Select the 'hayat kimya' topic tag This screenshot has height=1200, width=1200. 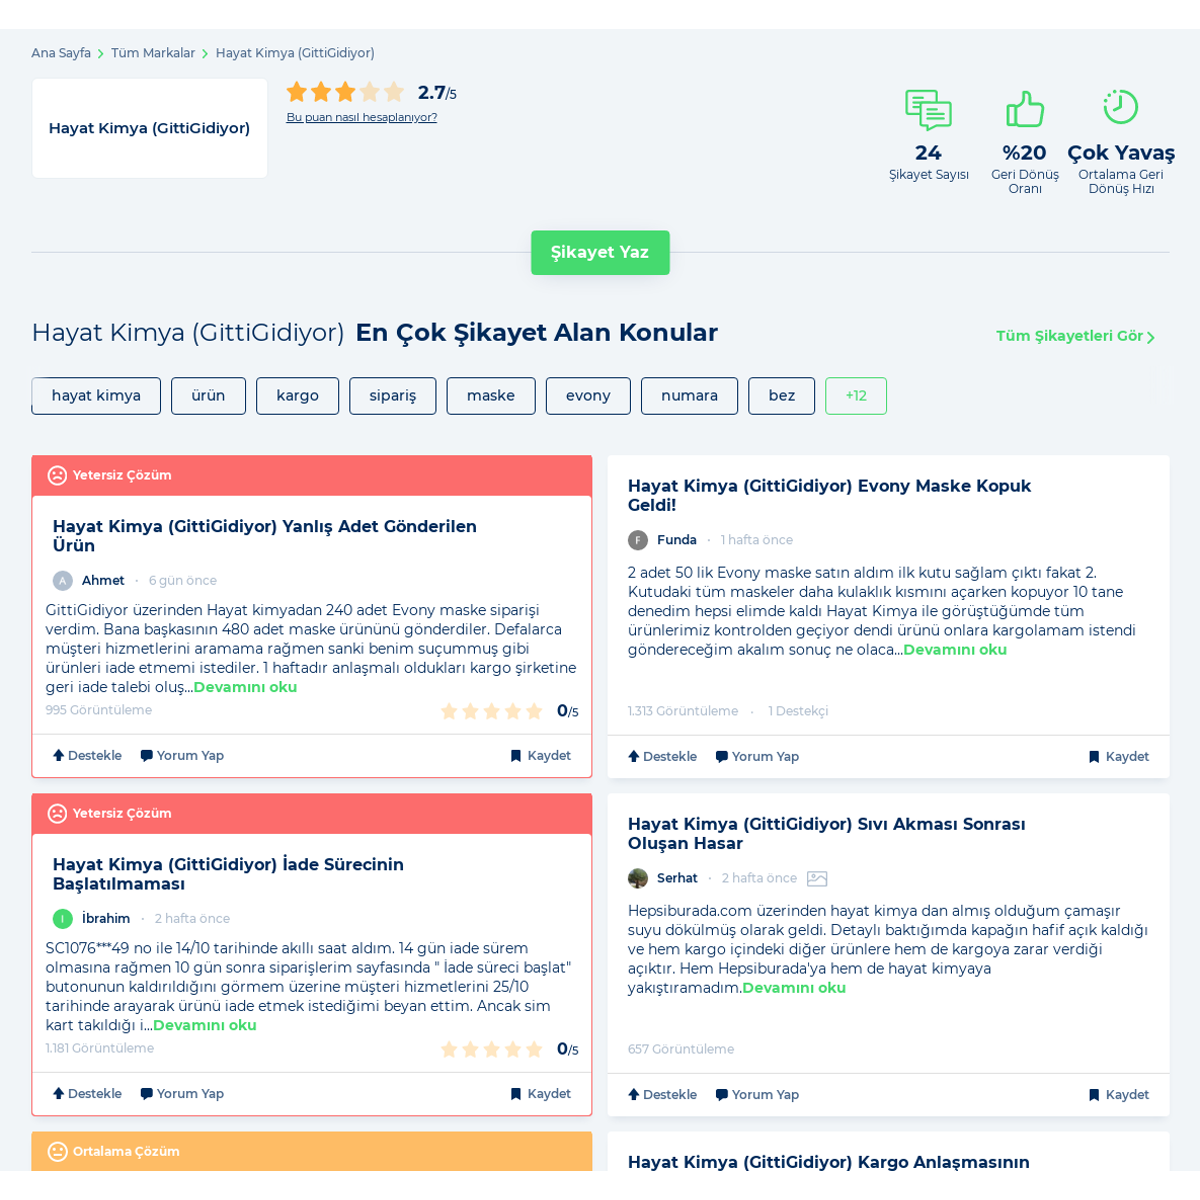click(x=96, y=396)
